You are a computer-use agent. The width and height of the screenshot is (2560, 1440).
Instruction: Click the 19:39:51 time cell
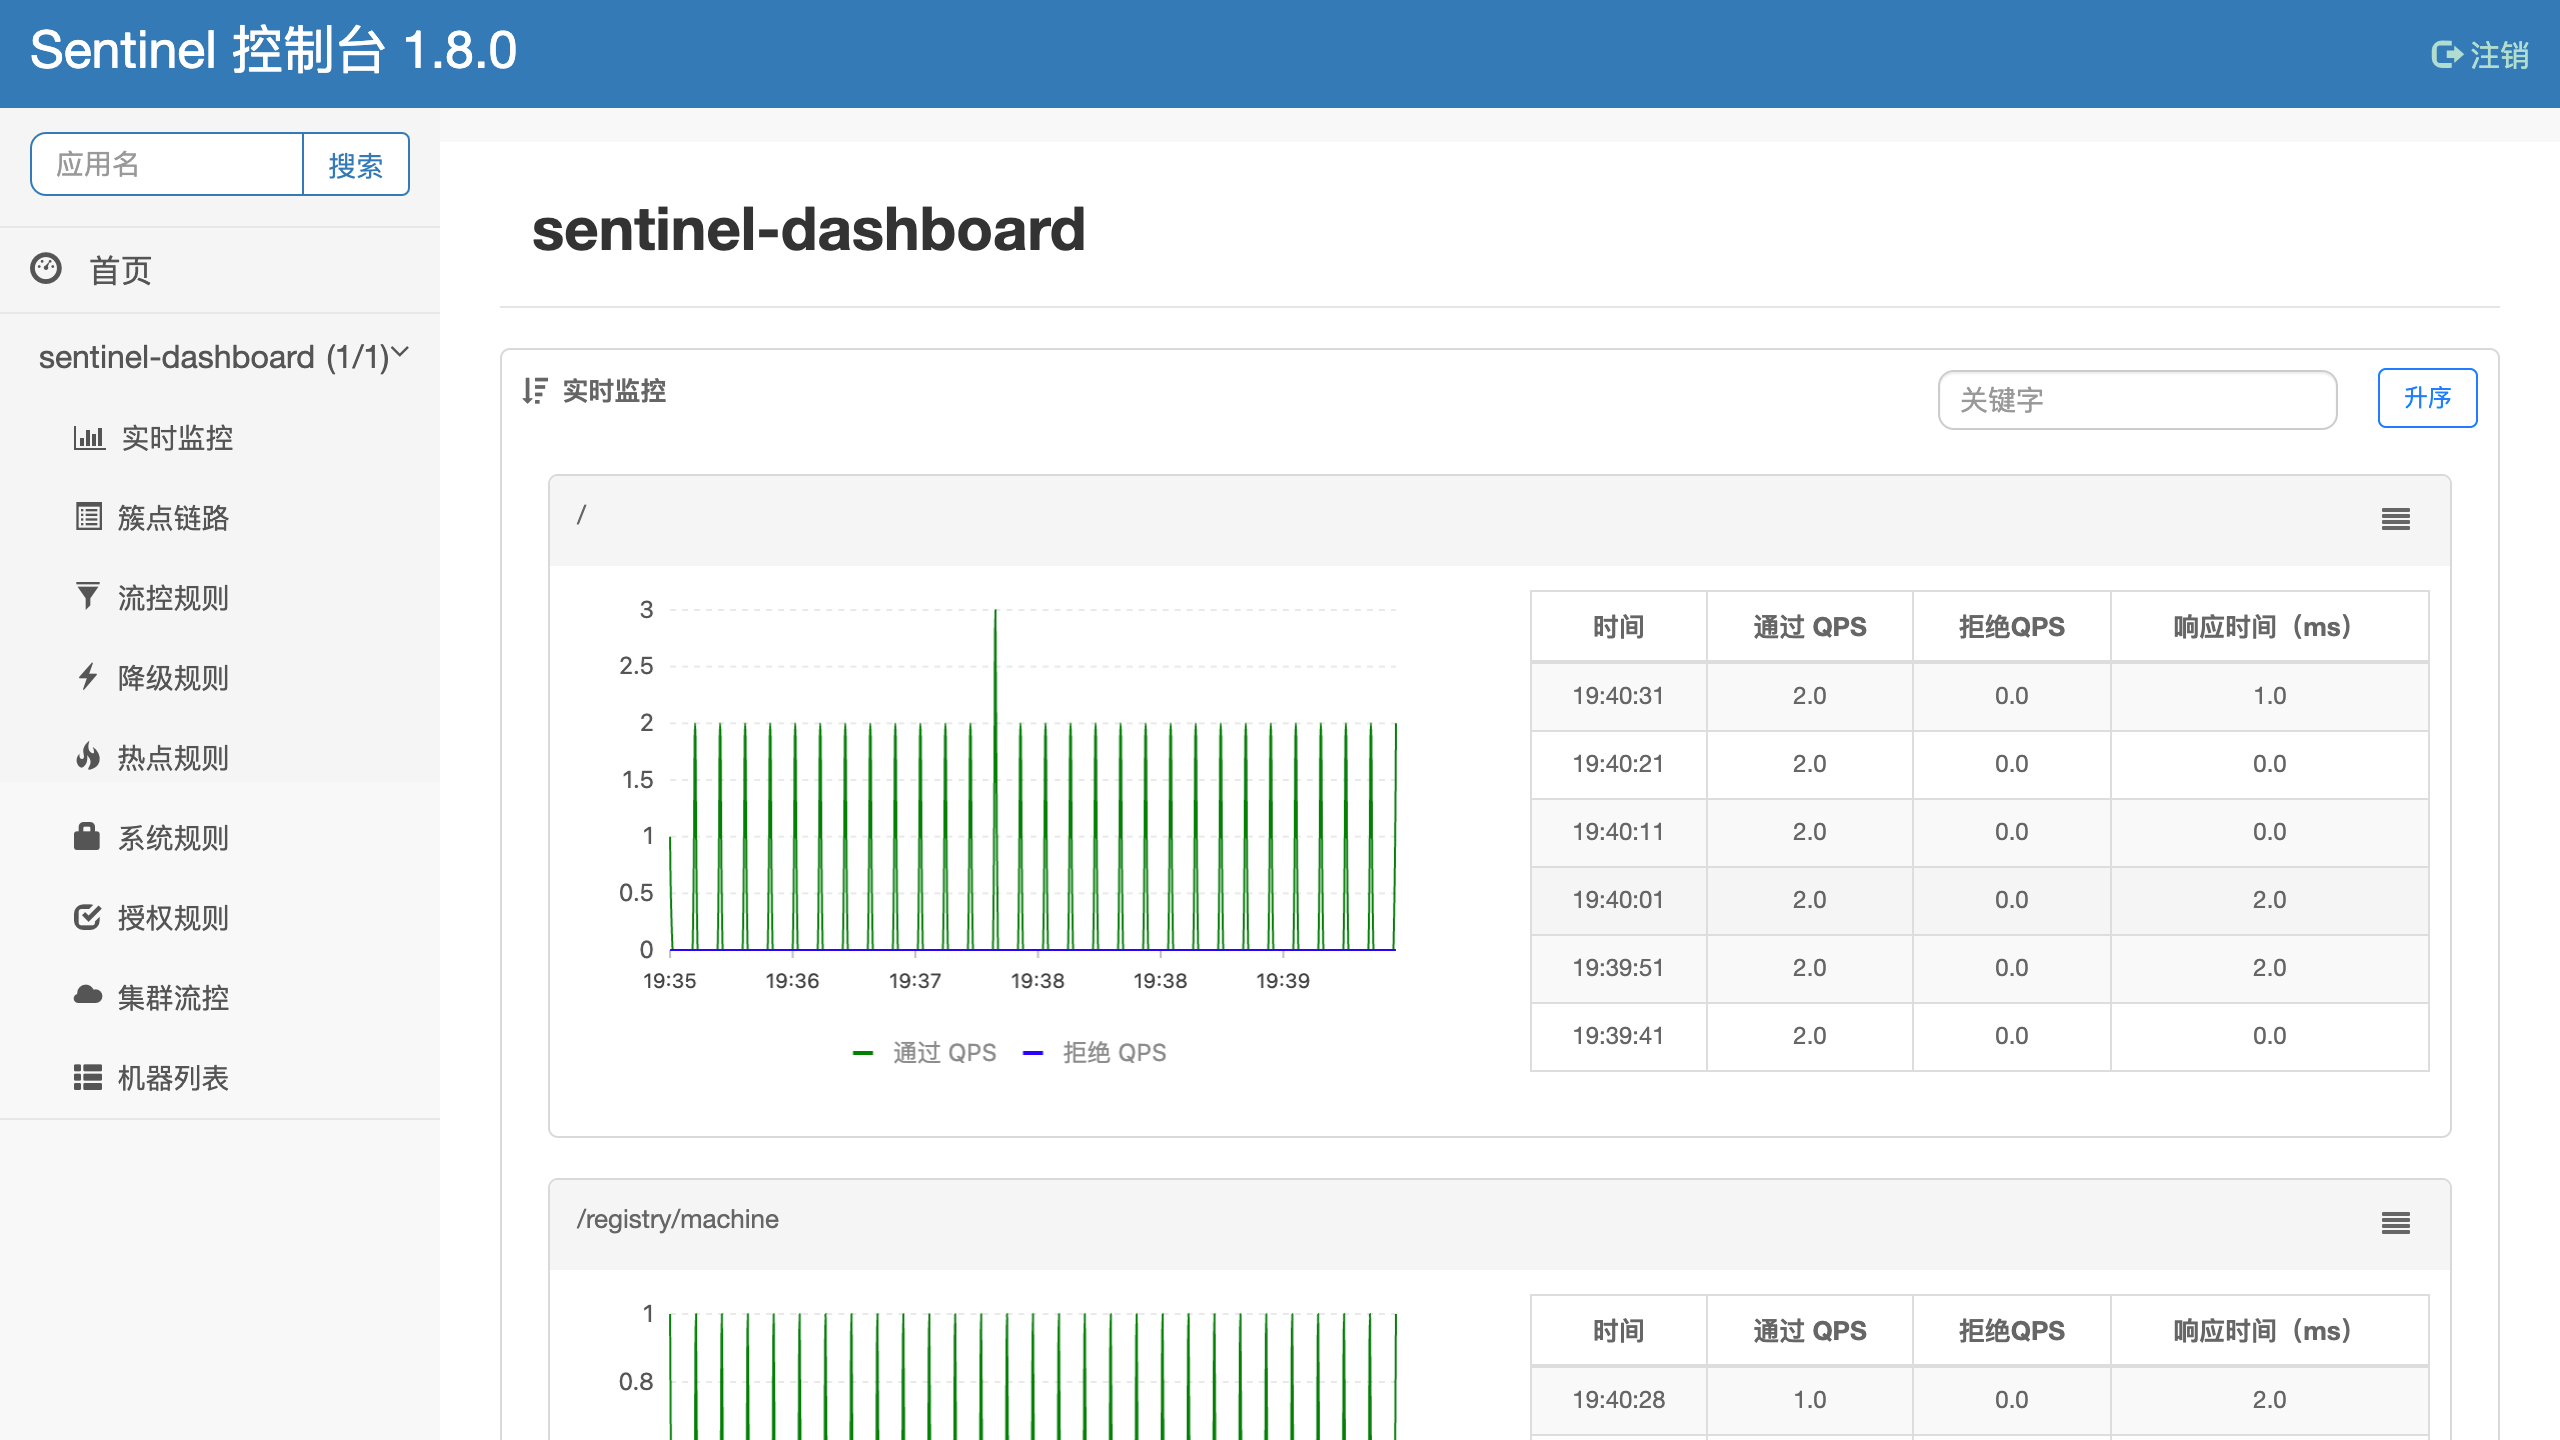(1618, 968)
